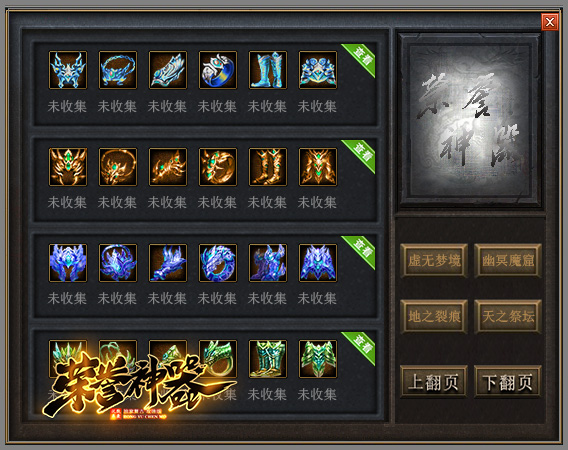The image size is (568, 450).
Task: Pick the purple crystal ring icon
Action: click(218, 263)
